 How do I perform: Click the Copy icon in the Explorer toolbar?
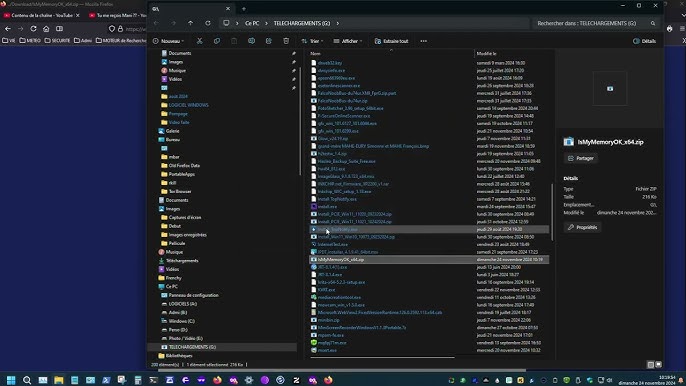[217, 41]
